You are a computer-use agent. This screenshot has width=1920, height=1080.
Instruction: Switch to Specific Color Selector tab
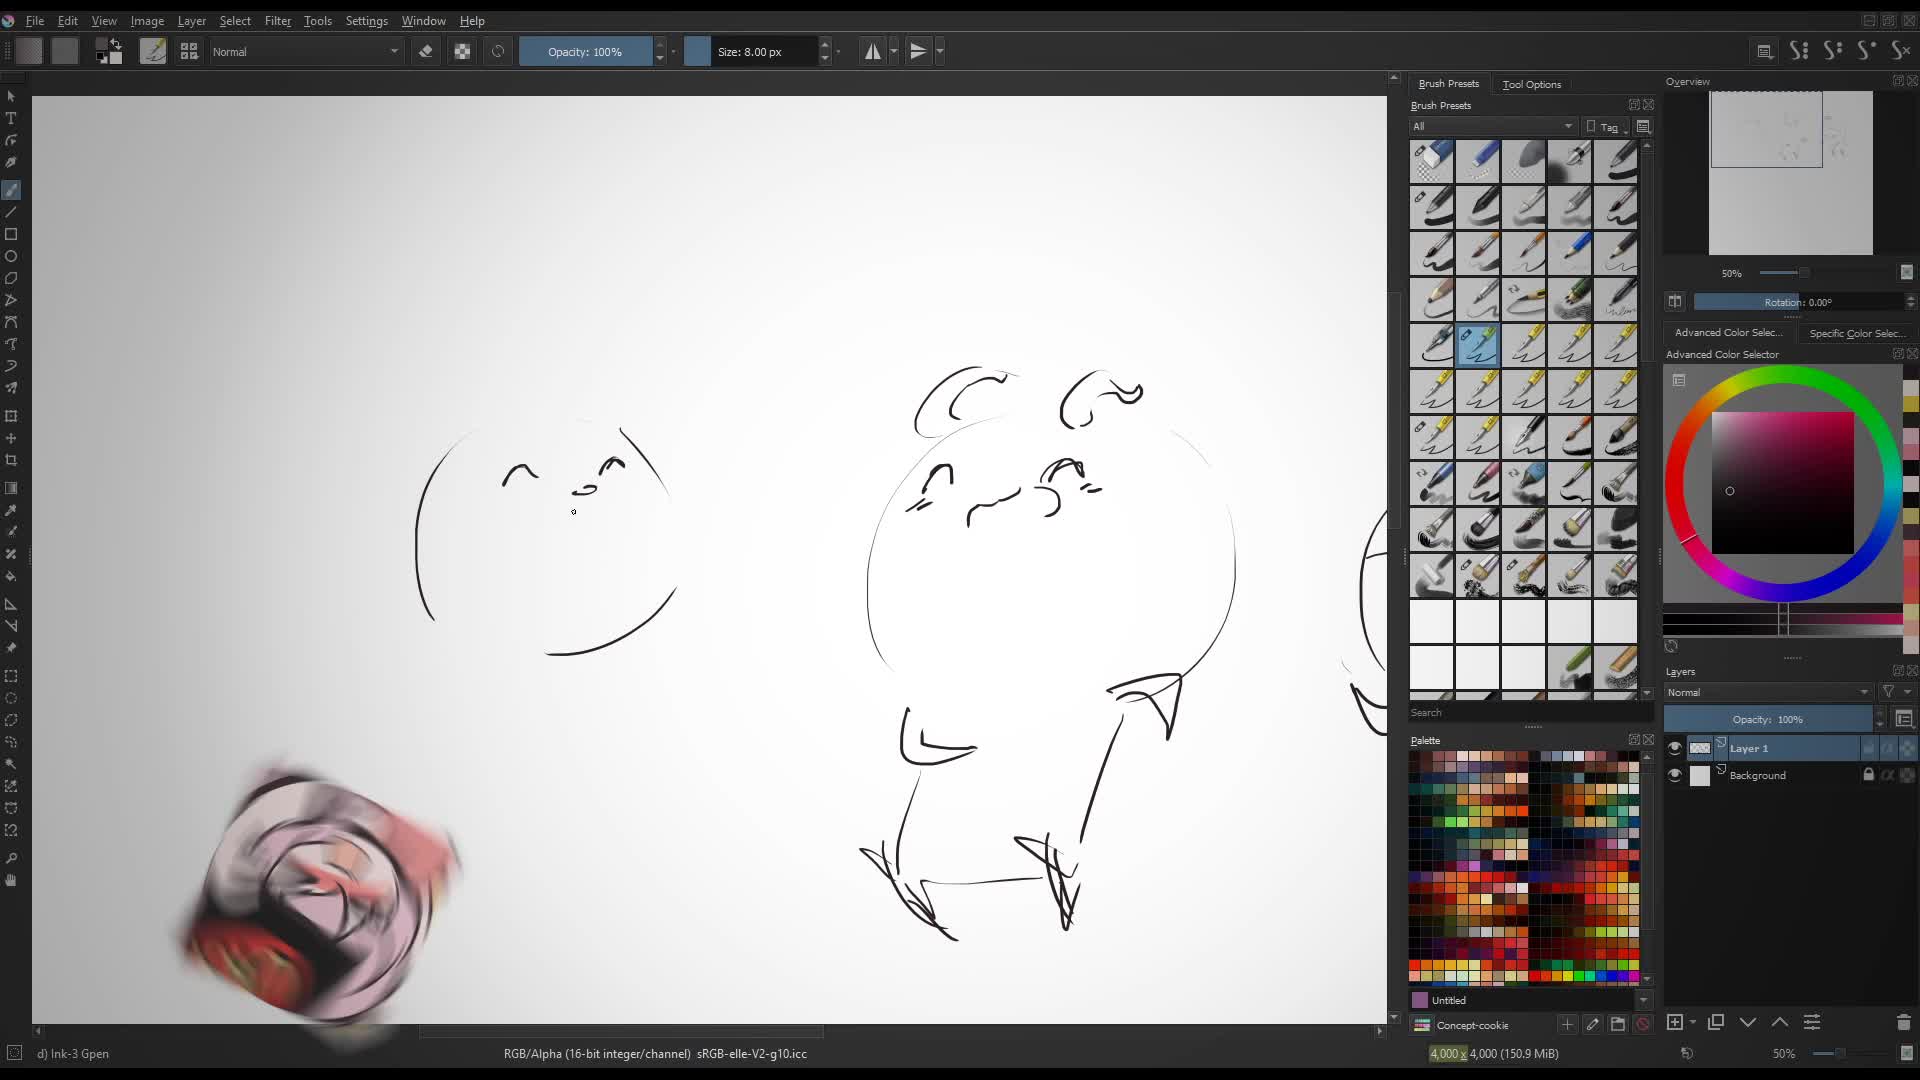(x=1857, y=333)
